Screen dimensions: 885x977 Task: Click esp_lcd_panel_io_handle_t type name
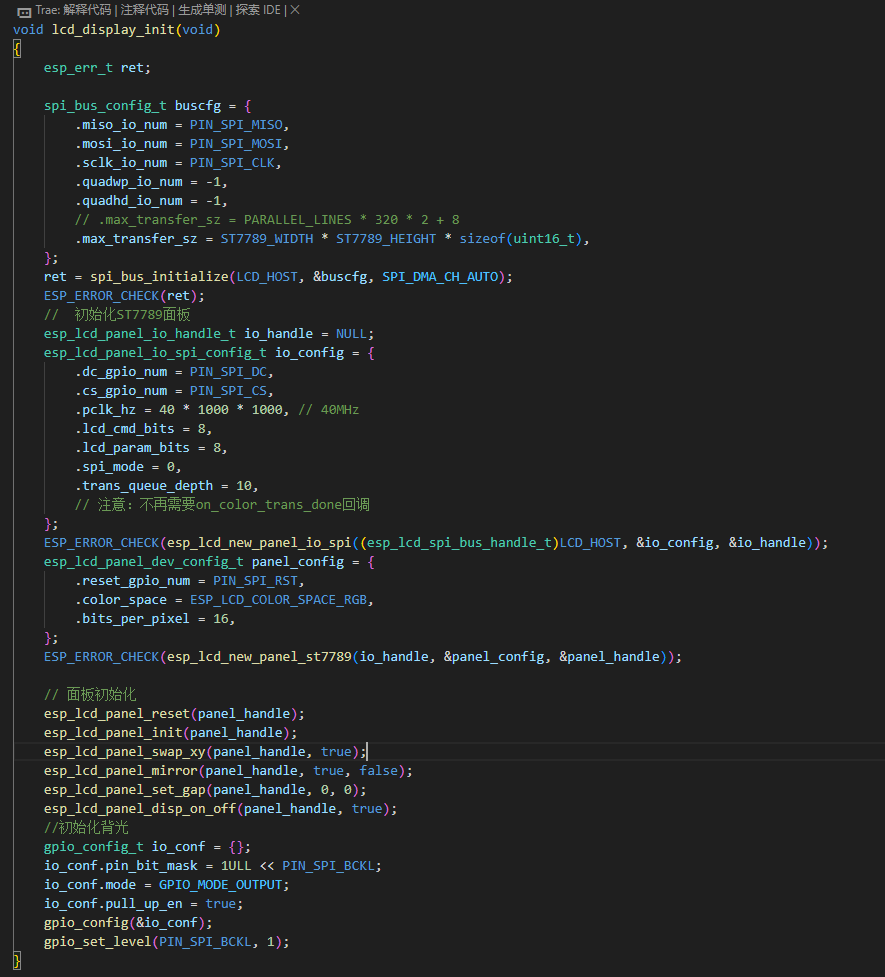click(x=140, y=334)
